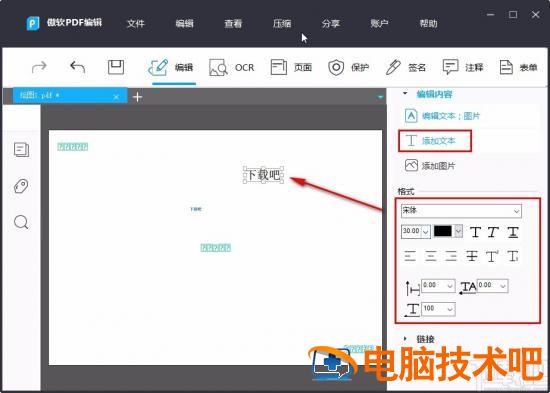
Task: Open the OCR tool
Action: pyautogui.click(x=232, y=67)
